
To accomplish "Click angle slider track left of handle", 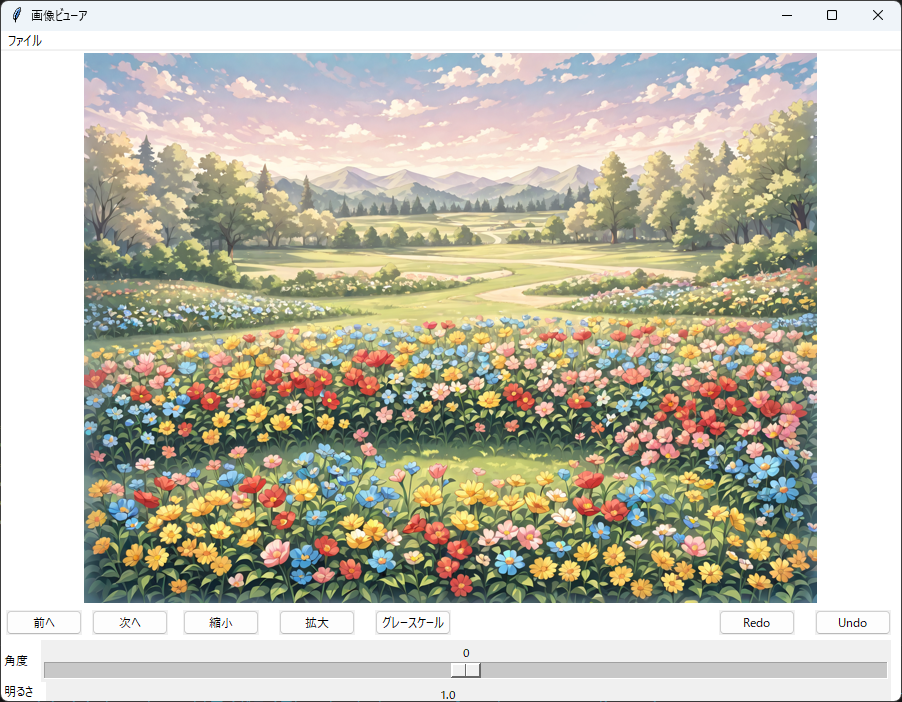I will (250, 670).
